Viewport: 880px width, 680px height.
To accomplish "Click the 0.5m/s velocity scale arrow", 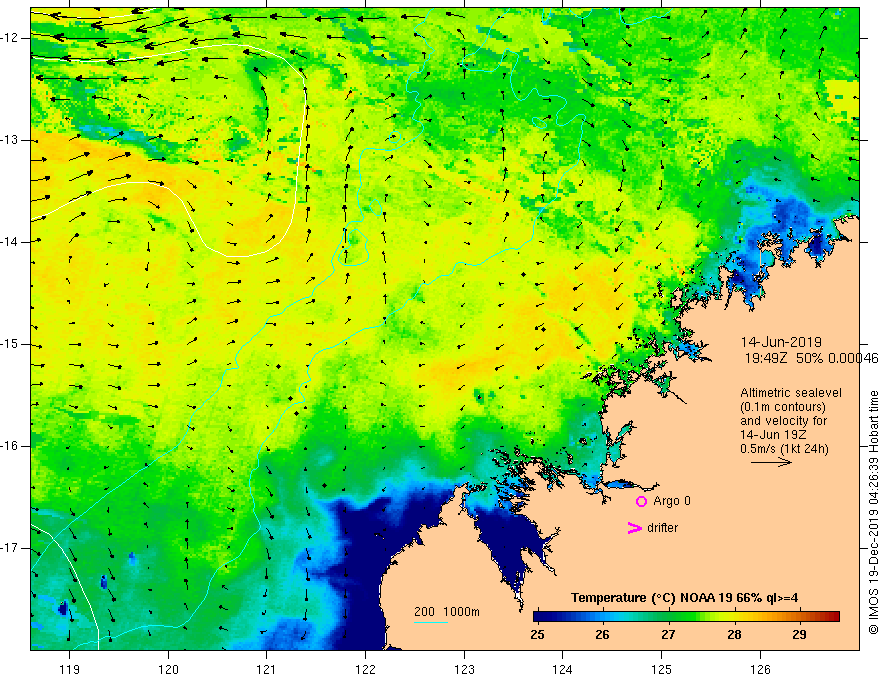I will click(771, 462).
